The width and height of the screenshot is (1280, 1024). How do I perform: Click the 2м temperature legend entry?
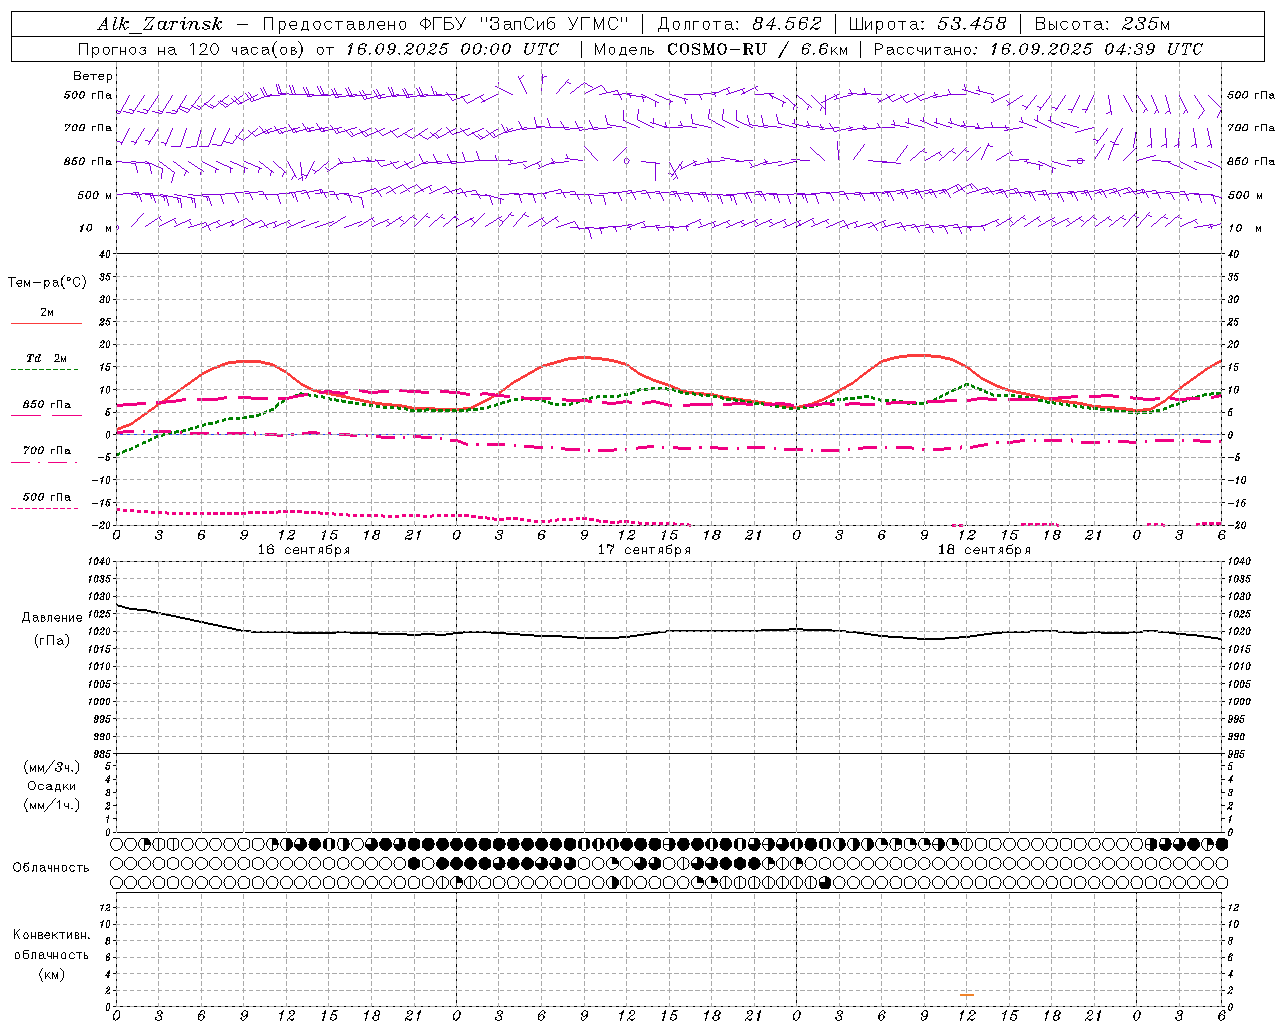pos(47,312)
